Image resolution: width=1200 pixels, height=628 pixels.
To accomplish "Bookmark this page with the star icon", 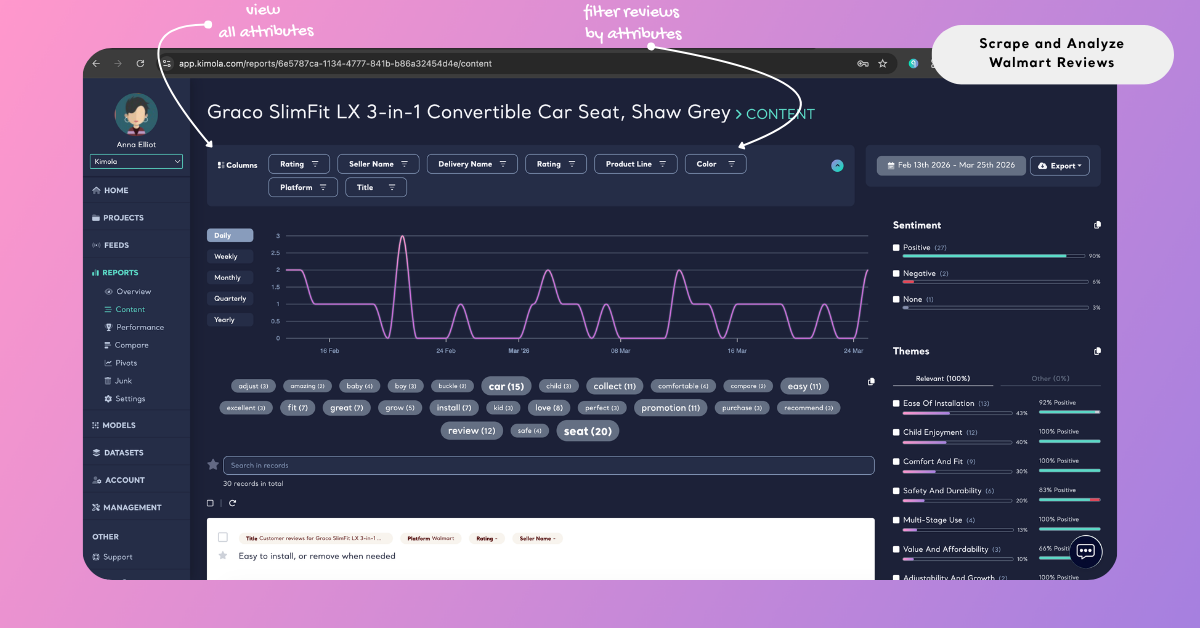I will [x=882, y=63].
